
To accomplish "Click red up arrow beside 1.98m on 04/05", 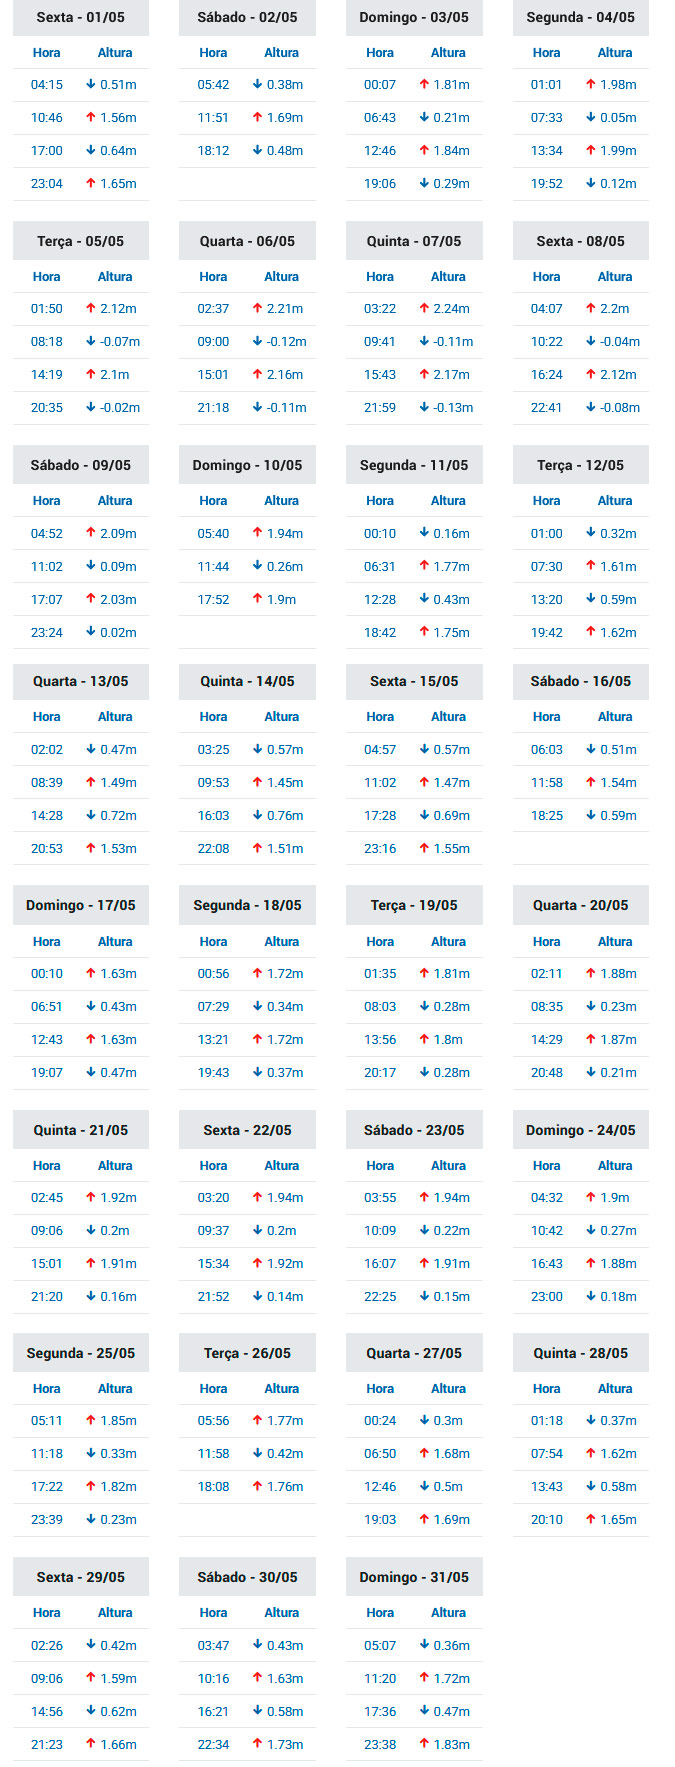I will 591,85.
